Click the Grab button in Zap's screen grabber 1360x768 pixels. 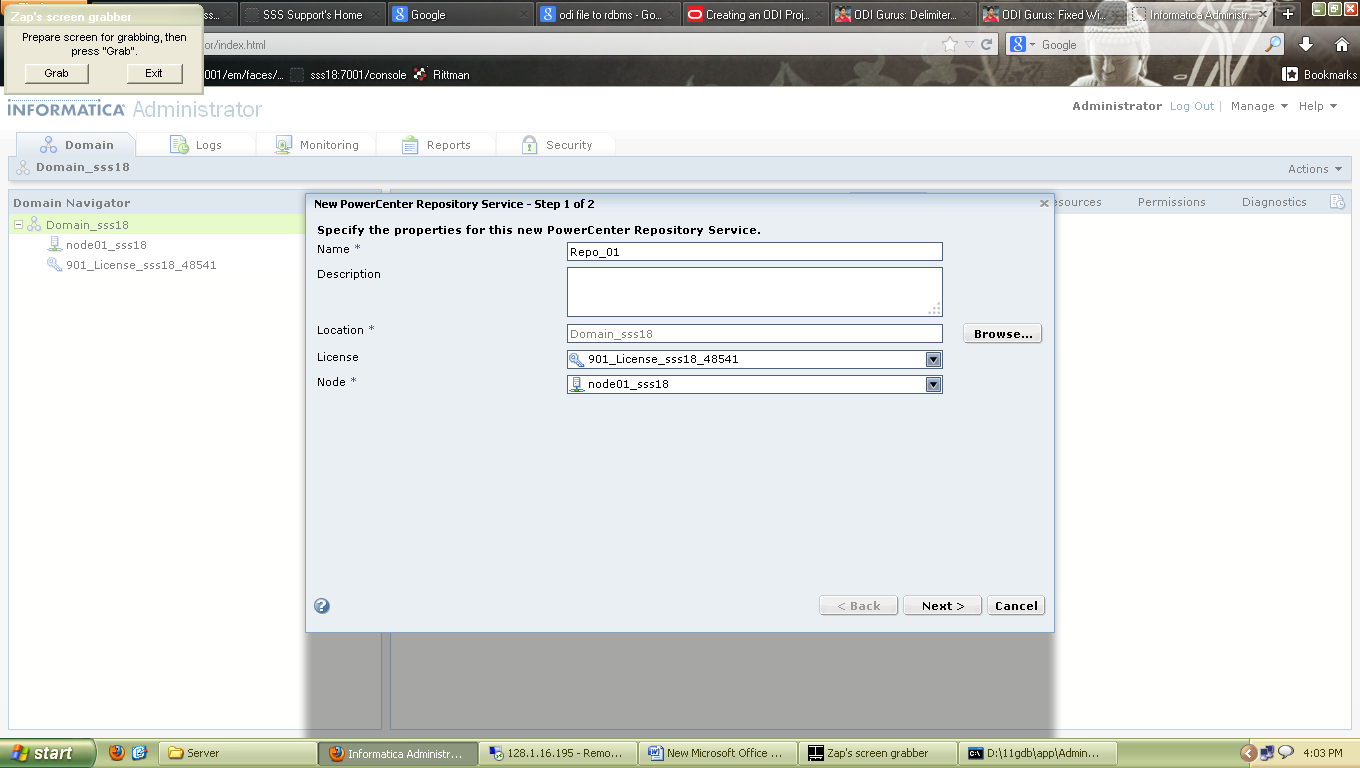(56, 73)
